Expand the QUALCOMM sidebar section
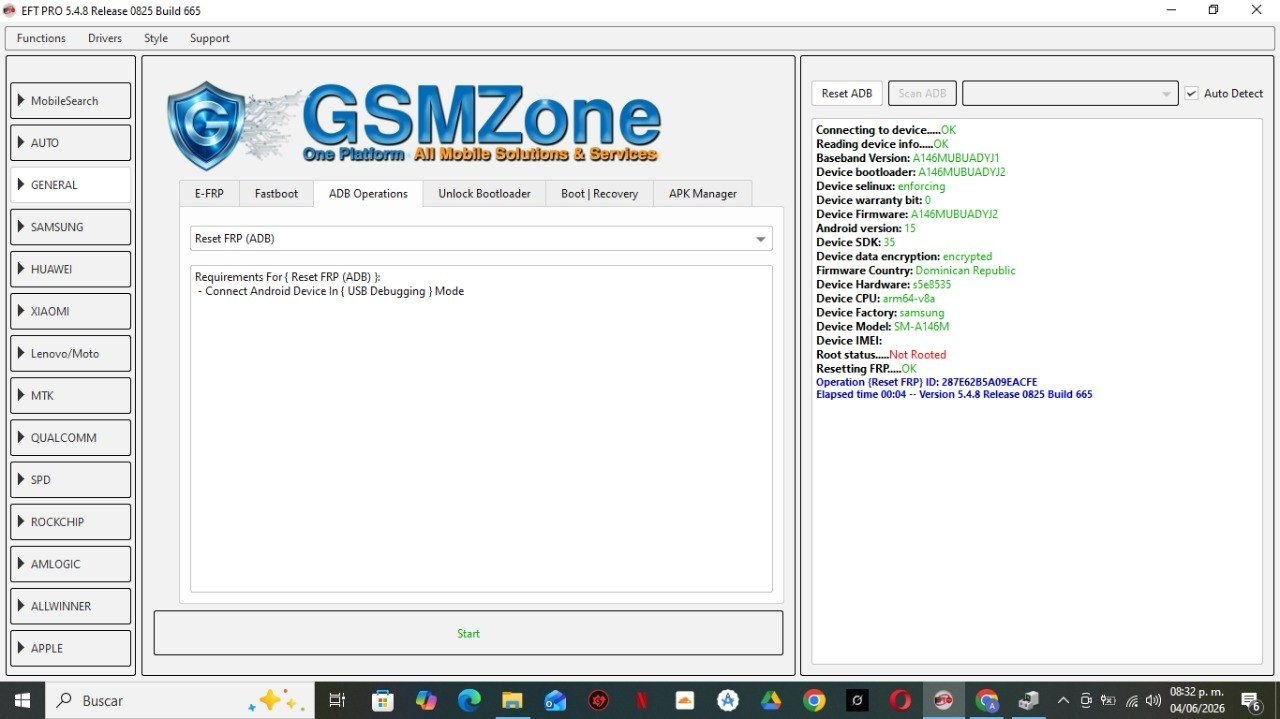 coord(71,437)
